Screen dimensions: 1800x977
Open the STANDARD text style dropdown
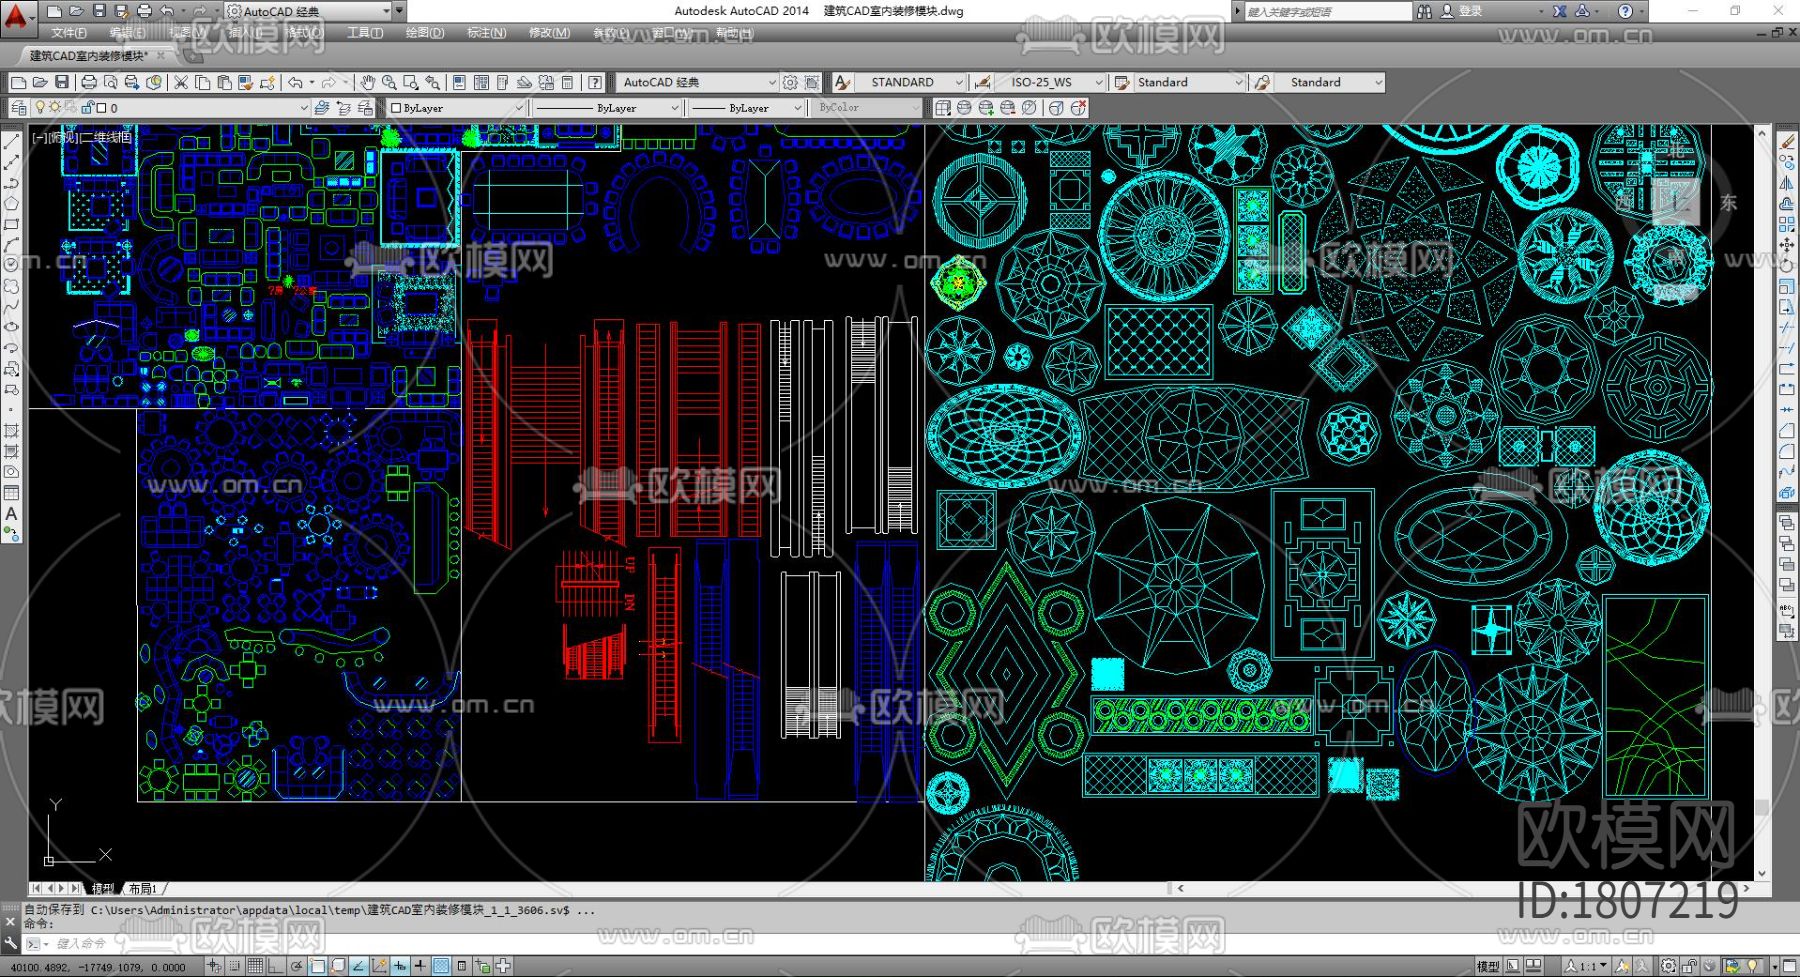(x=958, y=82)
